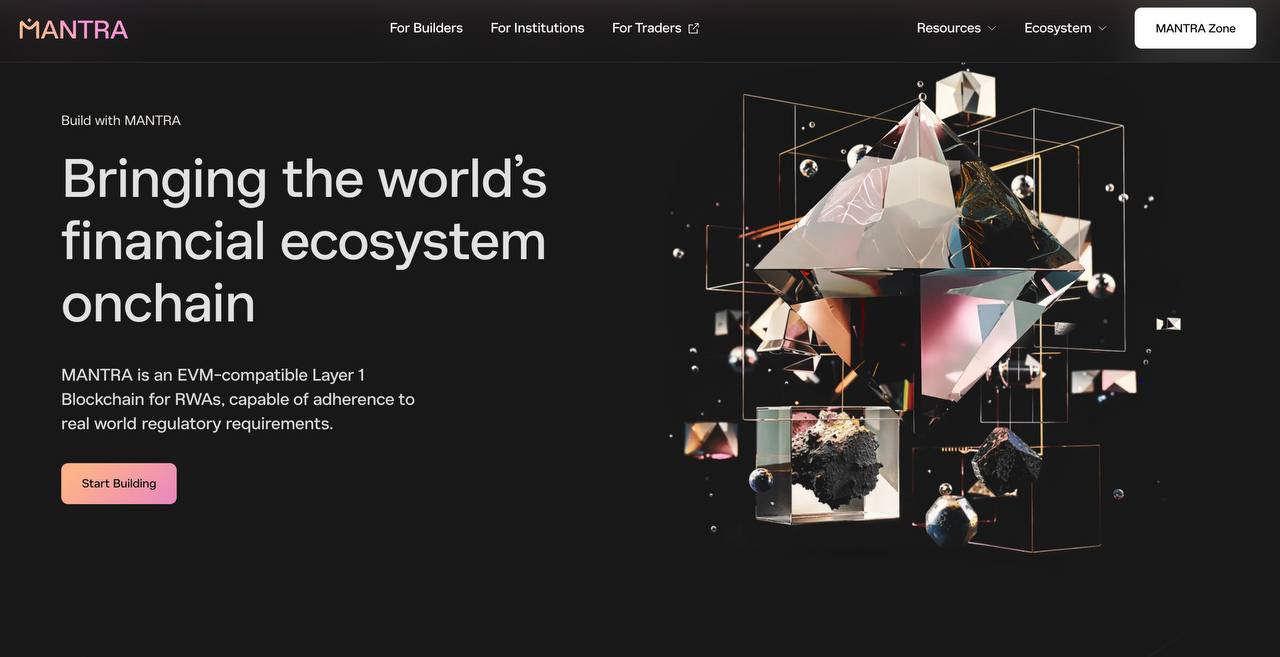Click the small white cube atop the artwork
1280x657 pixels.
[965, 95]
